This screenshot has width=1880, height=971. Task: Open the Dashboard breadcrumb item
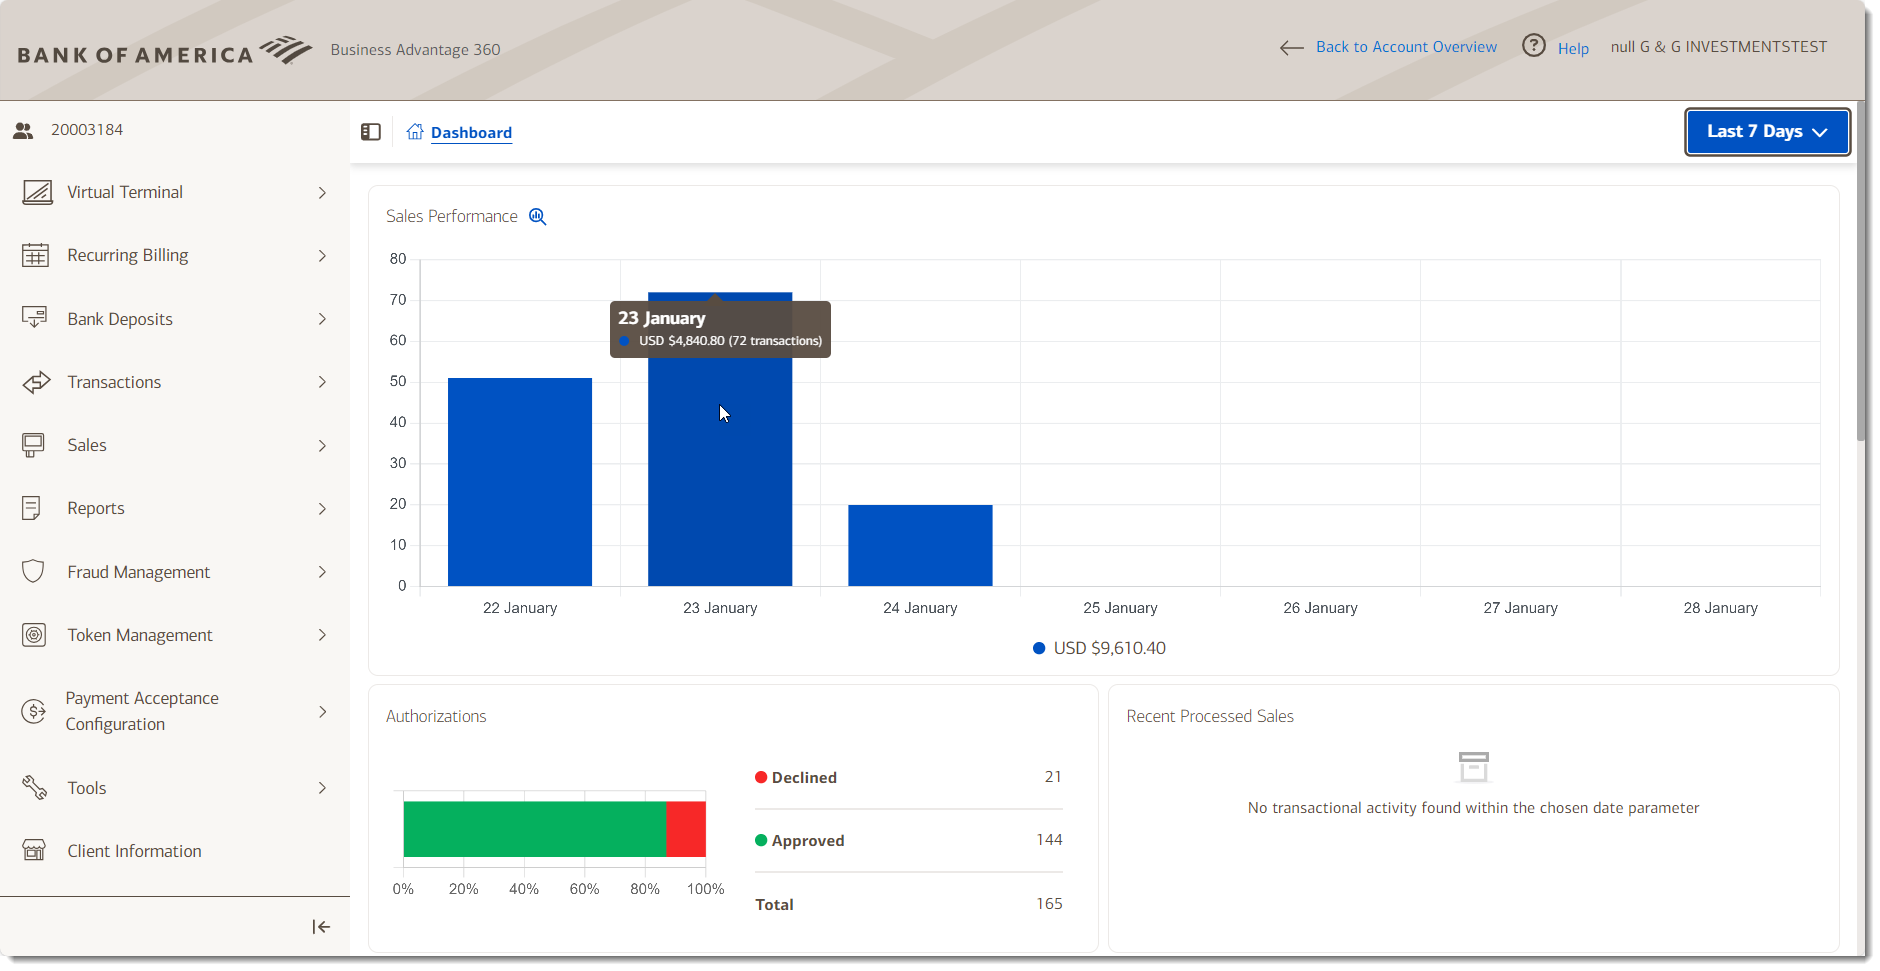[471, 132]
